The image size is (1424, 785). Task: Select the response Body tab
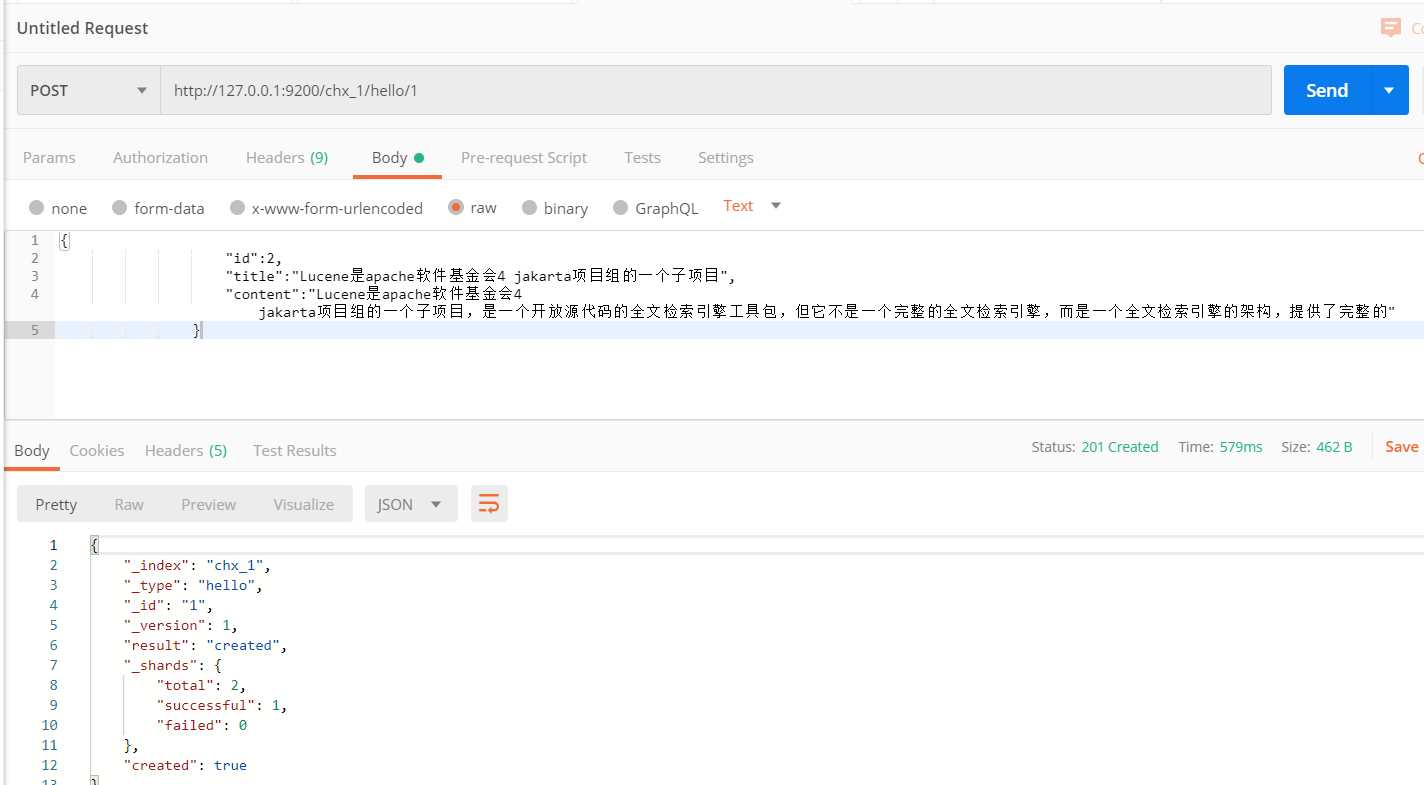tap(32, 450)
